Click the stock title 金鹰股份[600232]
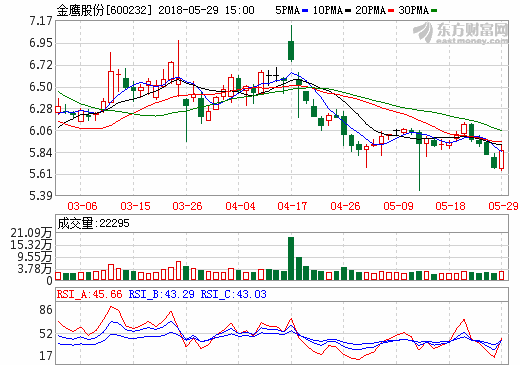The height and width of the screenshot is (365, 520). pyautogui.click(x=104, y=10)
